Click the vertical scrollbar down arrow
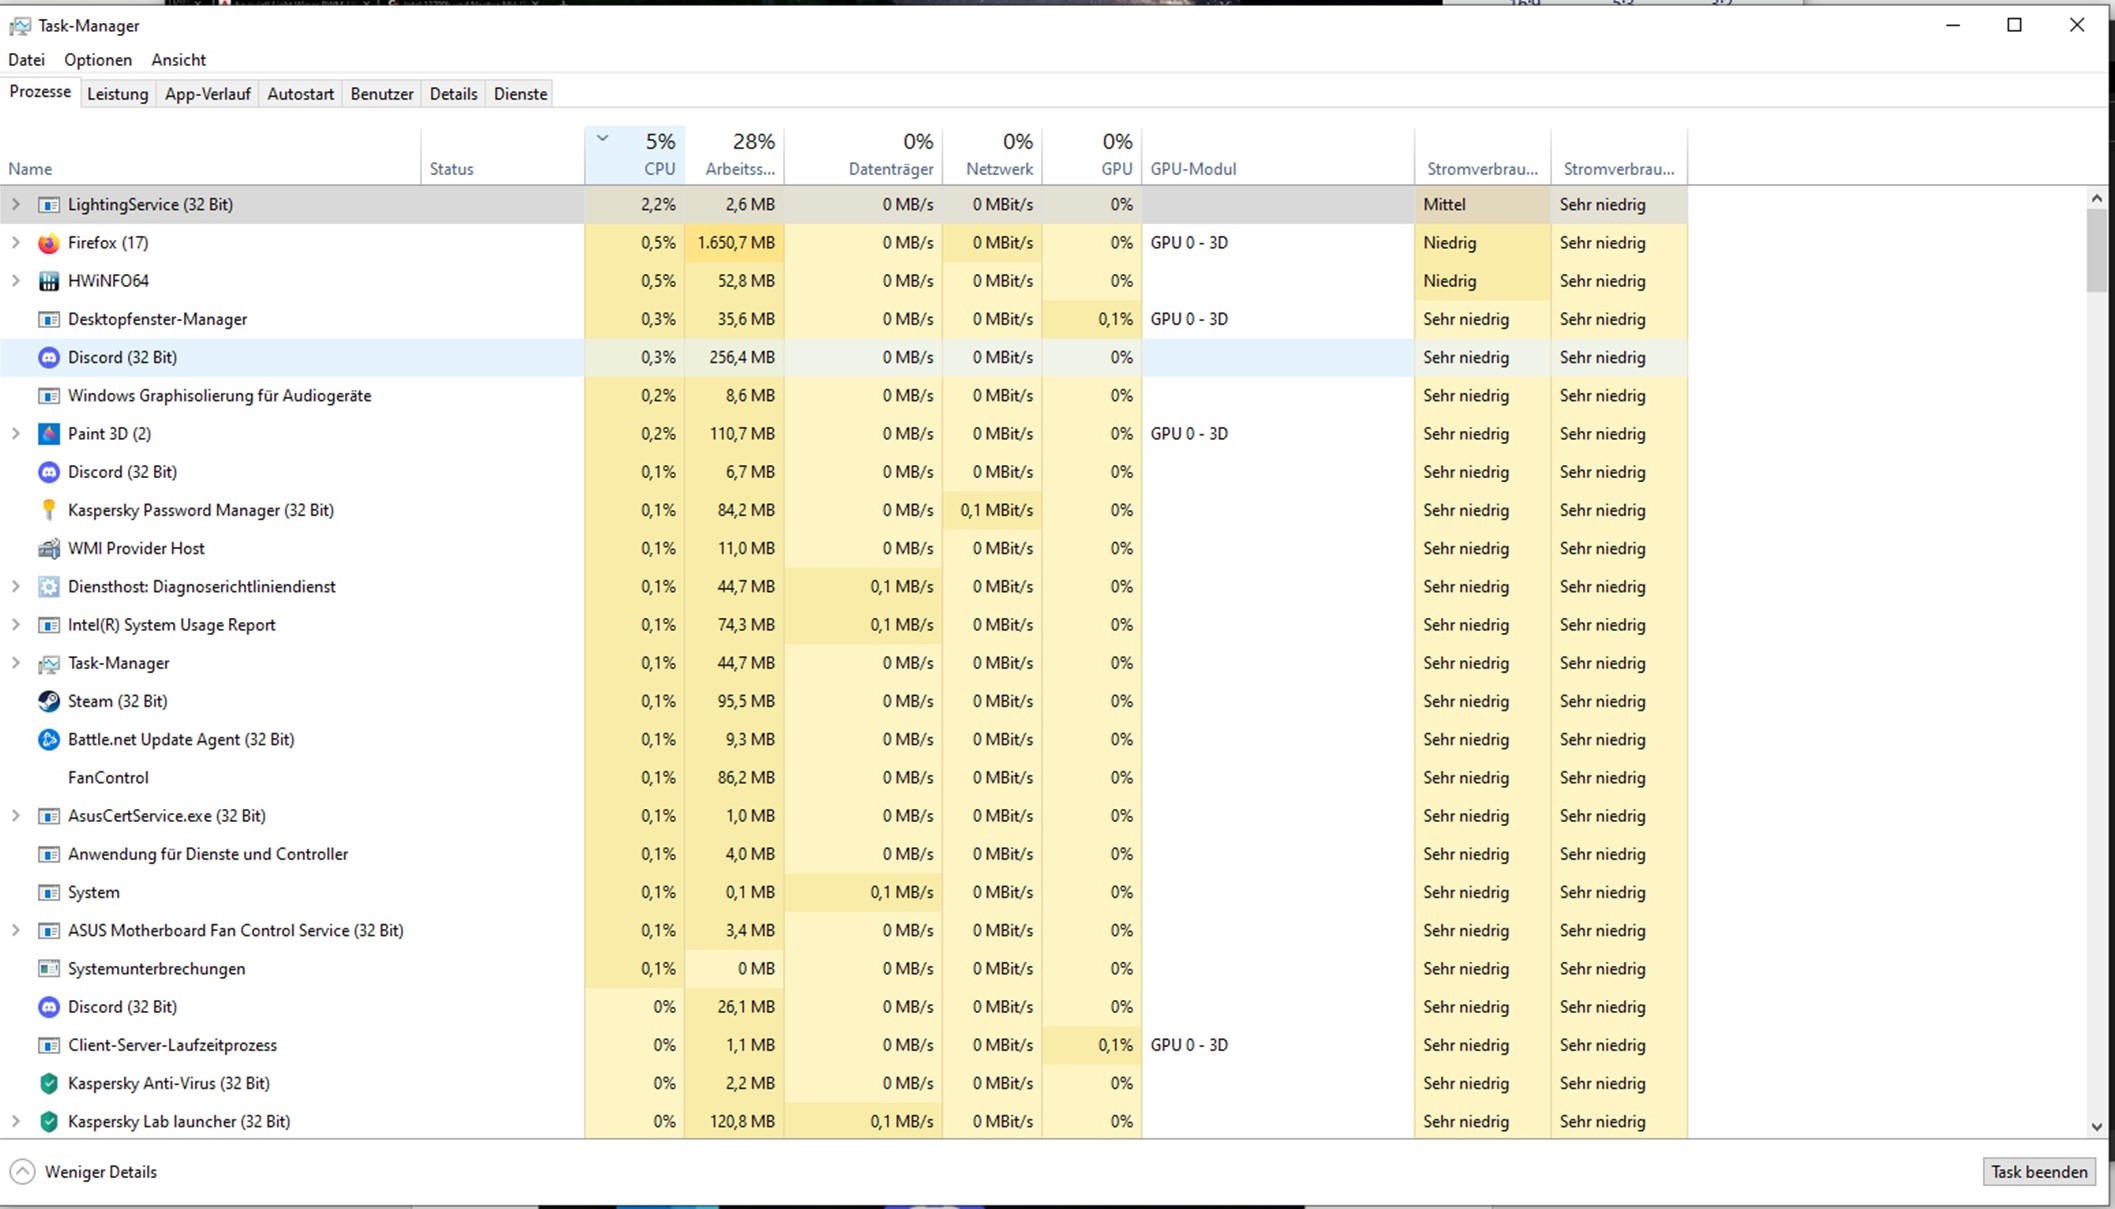Screen dimensions: 2115x1209 point(2096,1127)
